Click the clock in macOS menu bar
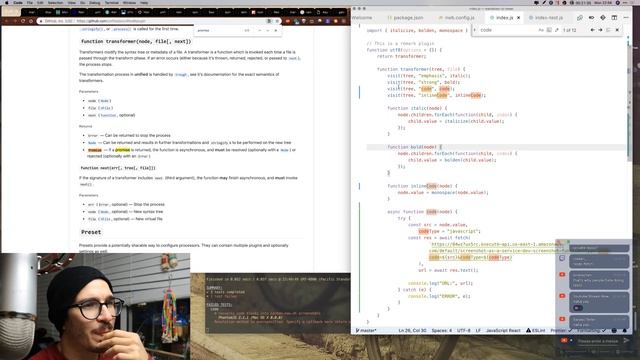The image size is (640, 360). 604,3
